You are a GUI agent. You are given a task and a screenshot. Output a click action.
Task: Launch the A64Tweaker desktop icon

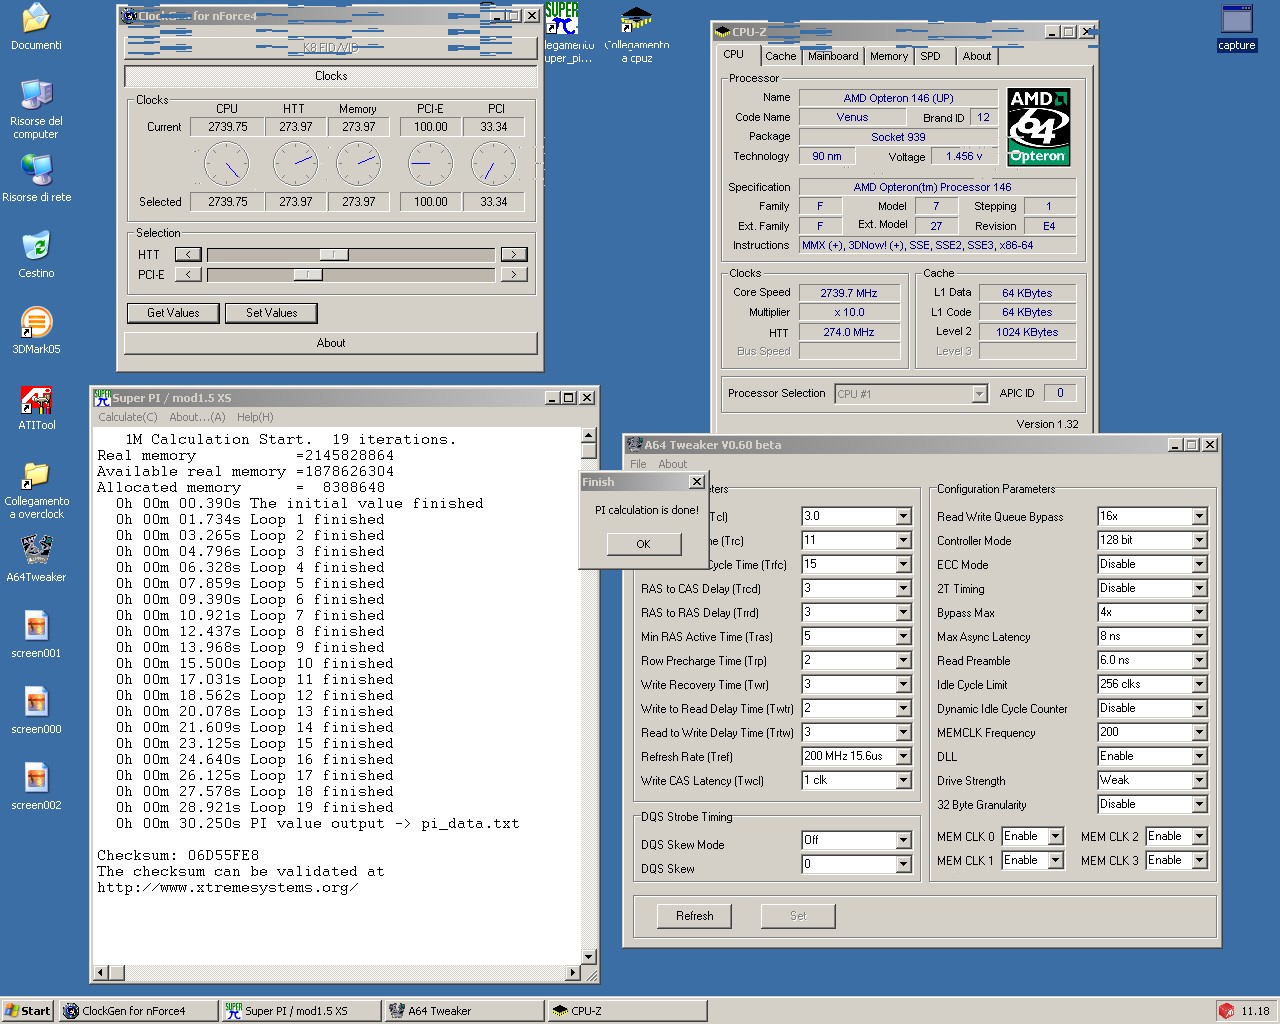click(x=36, y=559)
